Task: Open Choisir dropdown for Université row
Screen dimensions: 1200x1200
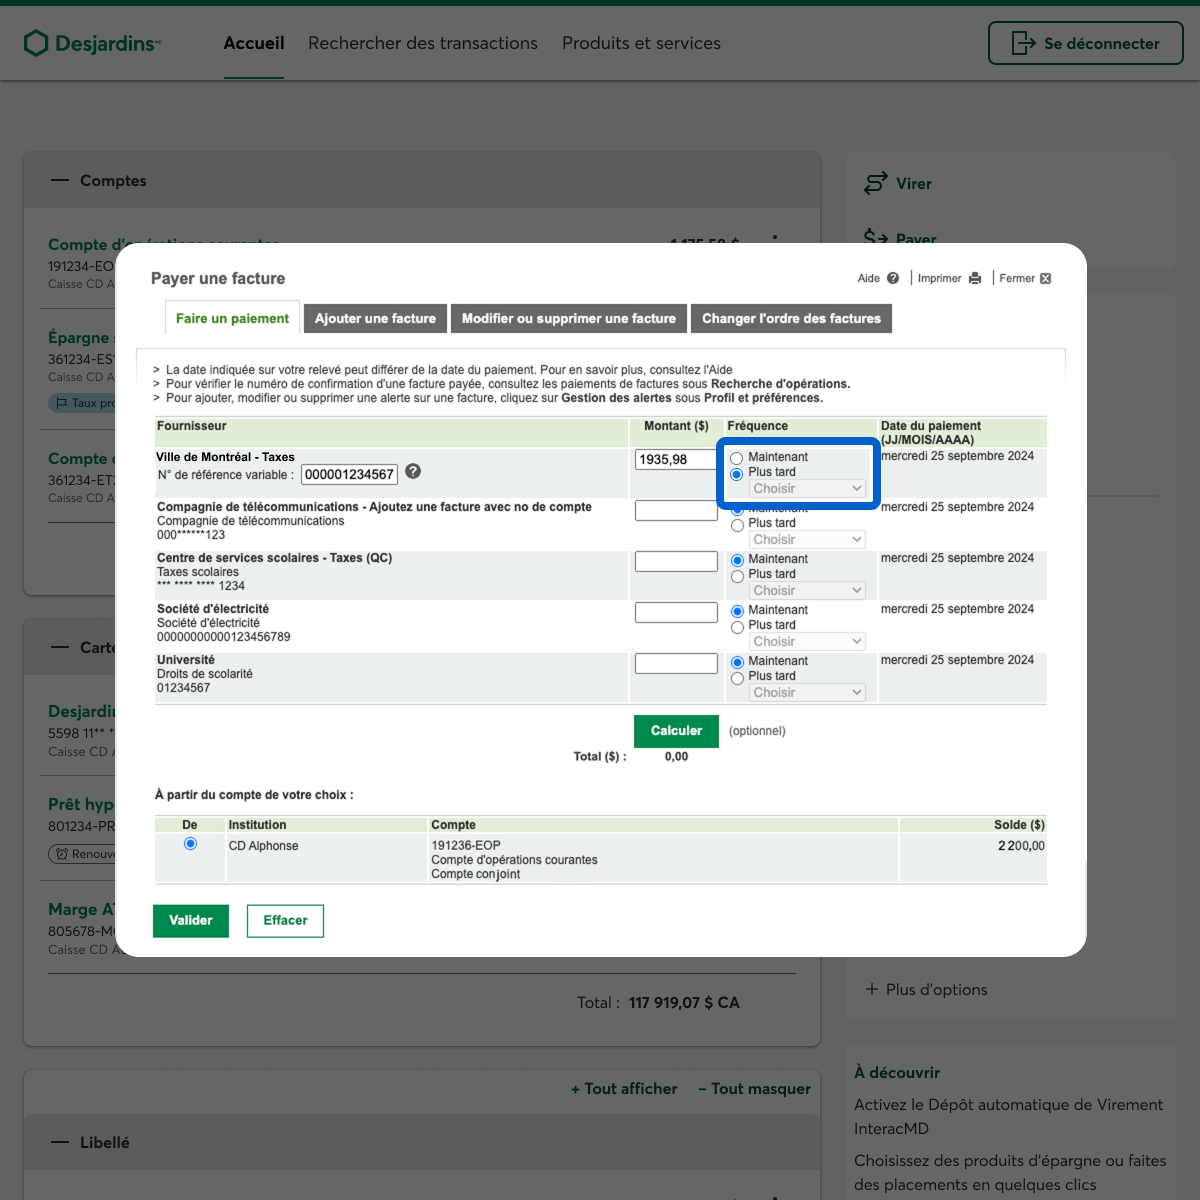Action: coord(807,693)
